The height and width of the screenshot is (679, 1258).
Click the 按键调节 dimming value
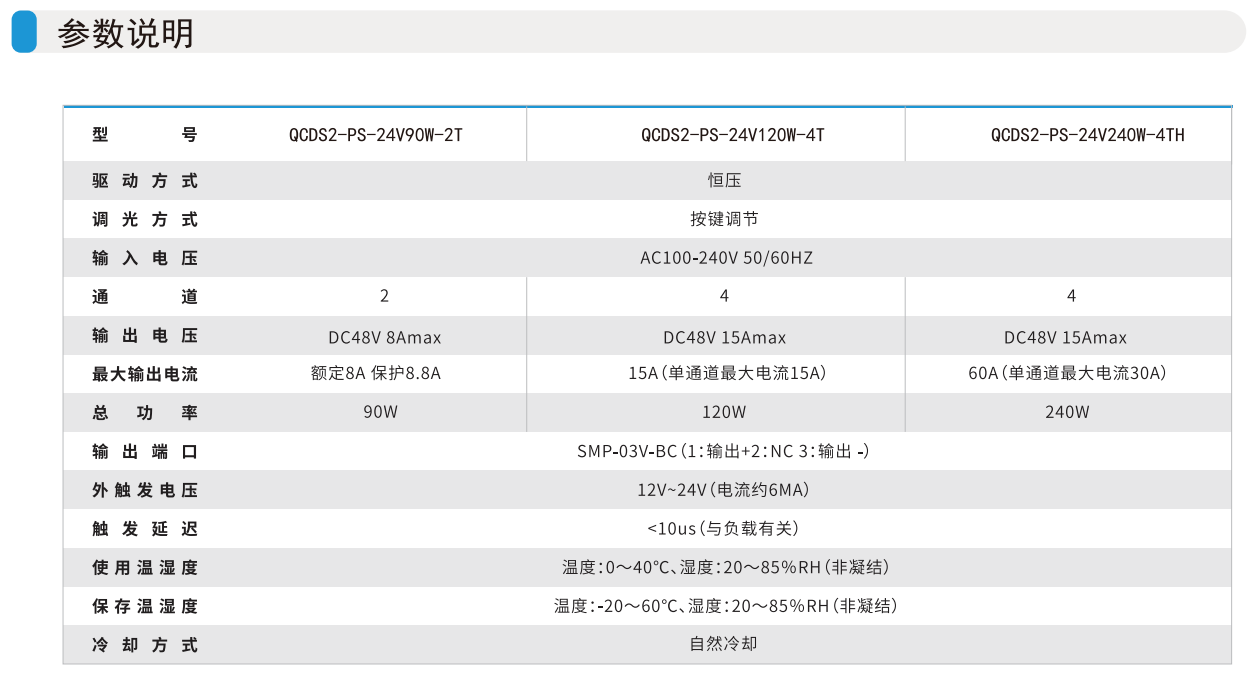(x=724, y=219)
